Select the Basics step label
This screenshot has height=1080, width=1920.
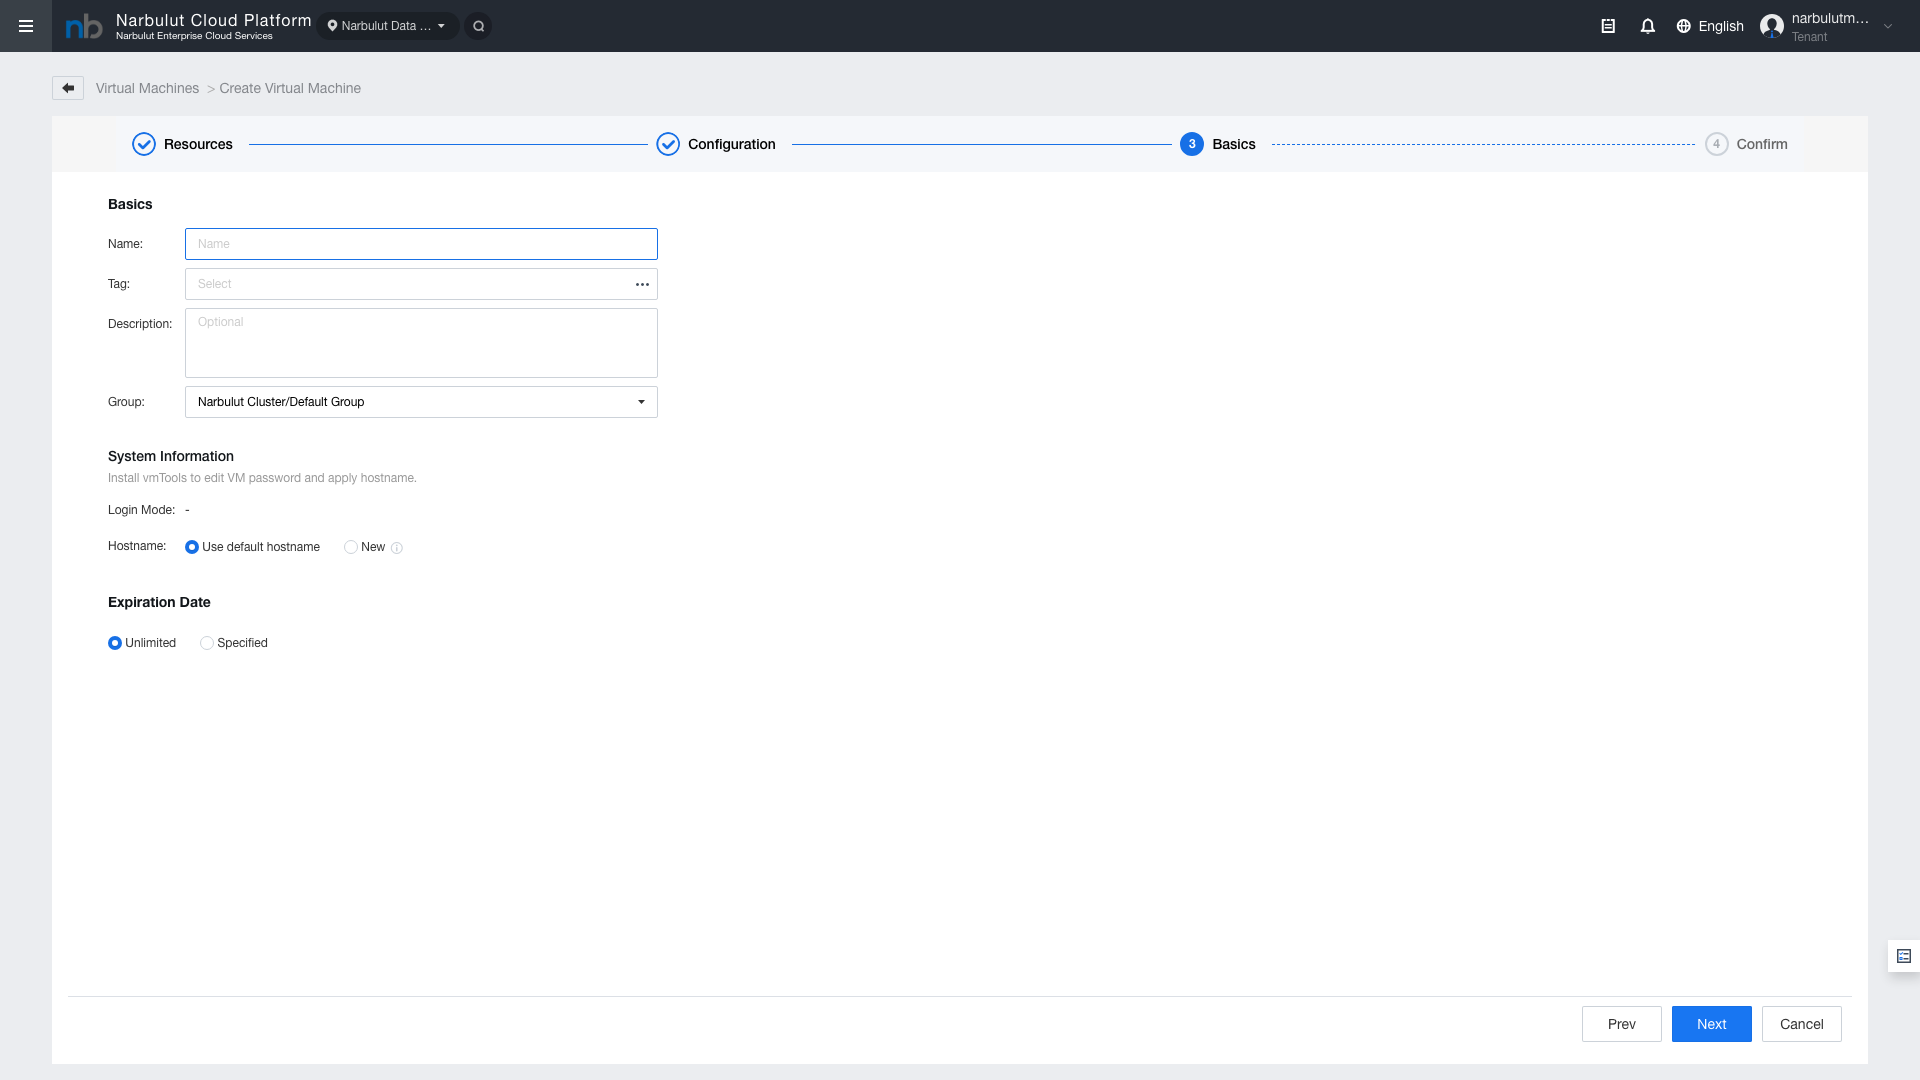click(1234, 144)
